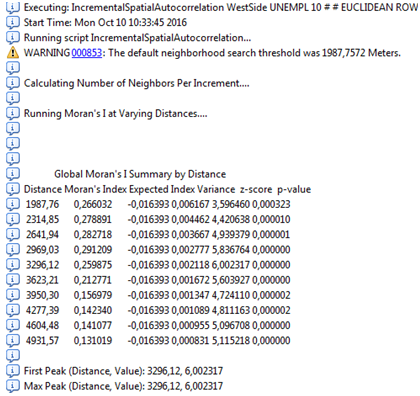Select Global Moran's I Summary by Distance heading
The width and height of the screenshot is (420, 396).
[140, 174]
